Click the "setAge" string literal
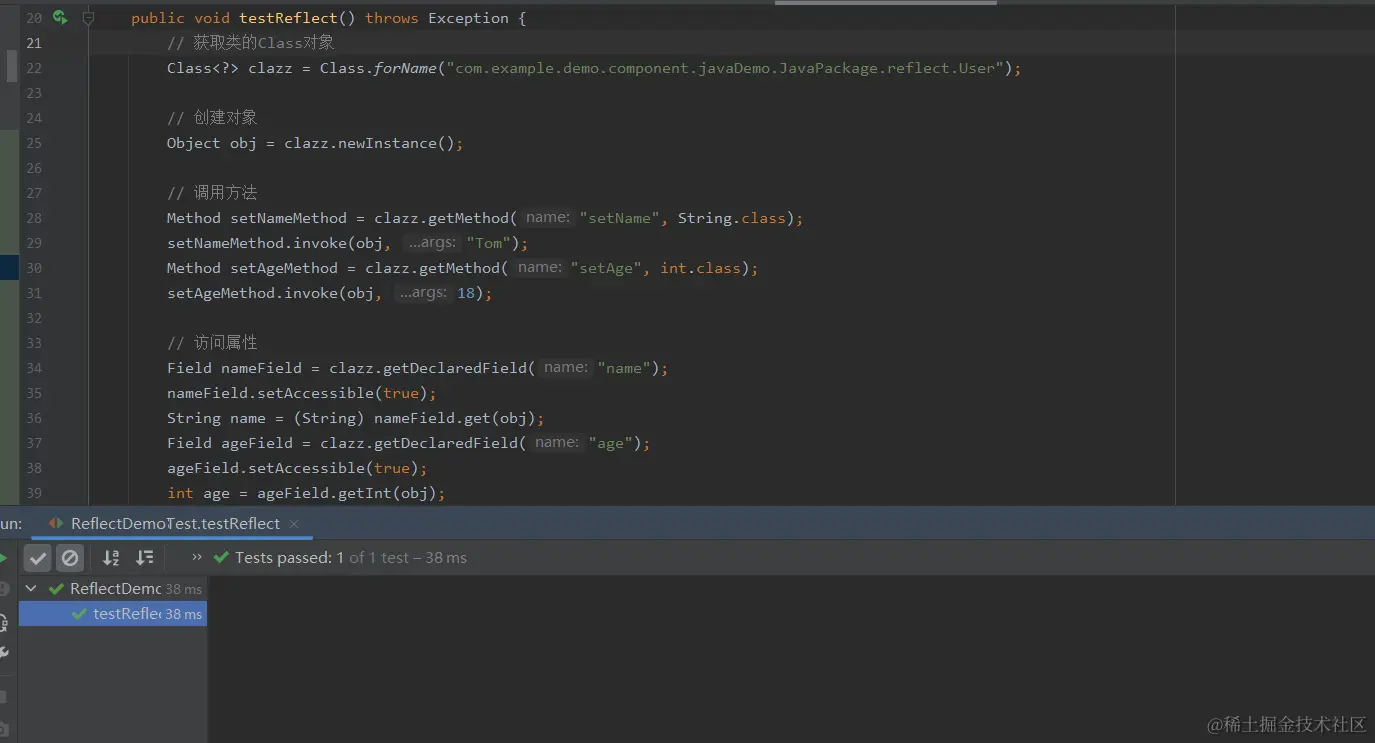This screenshot has height=743, width=1375. [607, 268]
